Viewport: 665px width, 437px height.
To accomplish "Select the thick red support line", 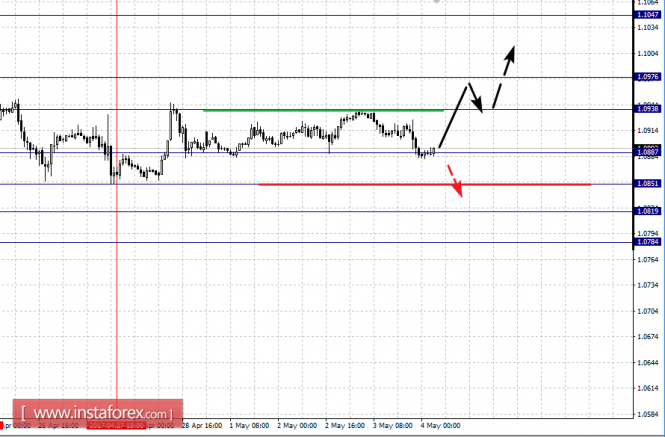I will 425,185.
